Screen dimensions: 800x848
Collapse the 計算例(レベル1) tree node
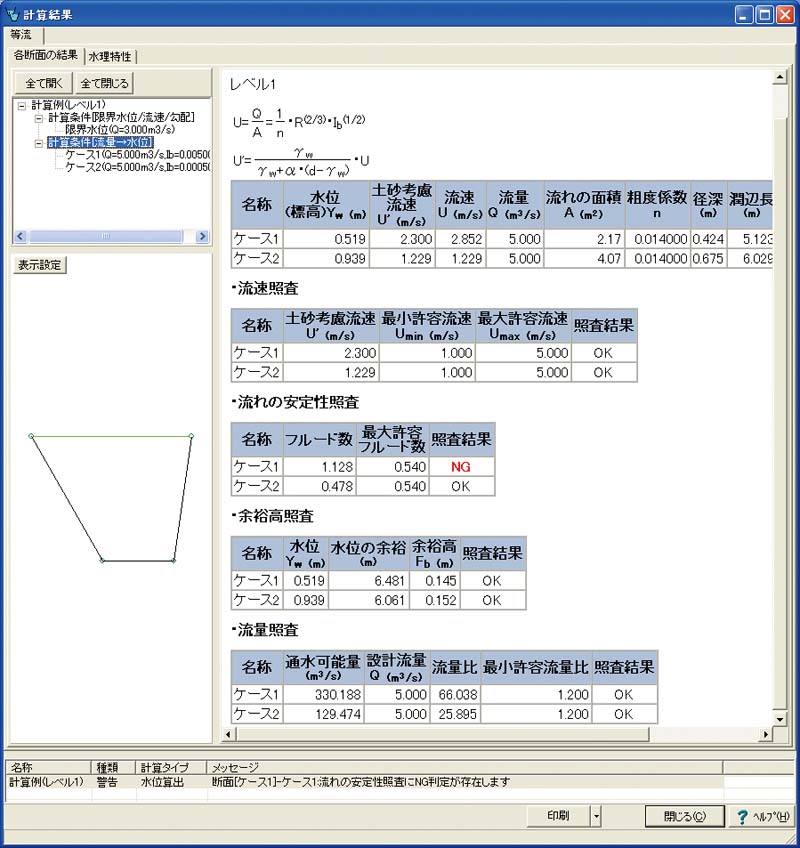tap(22, 106)
